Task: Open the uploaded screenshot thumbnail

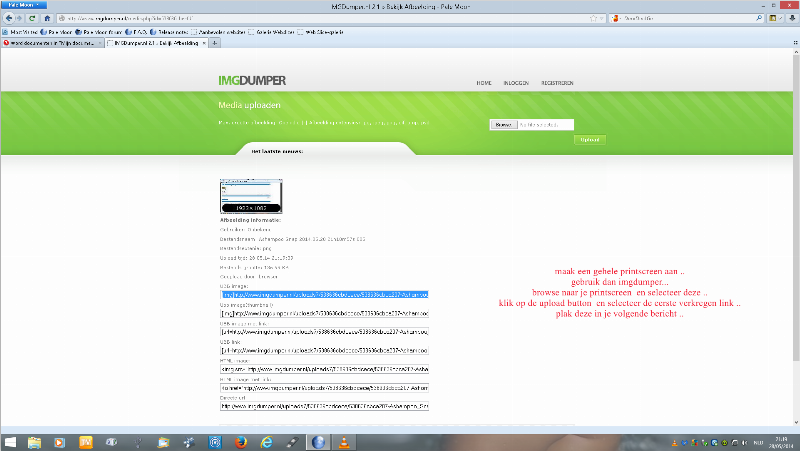Action: [251, 196]
